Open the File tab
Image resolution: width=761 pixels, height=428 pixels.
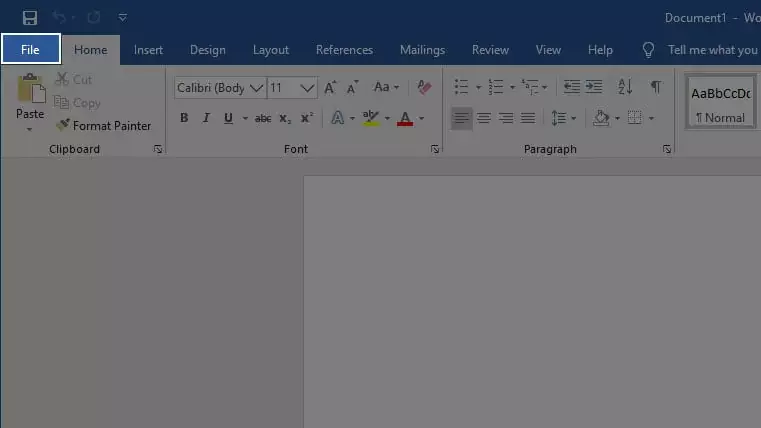pyautogui.click(x=30, y=49)
